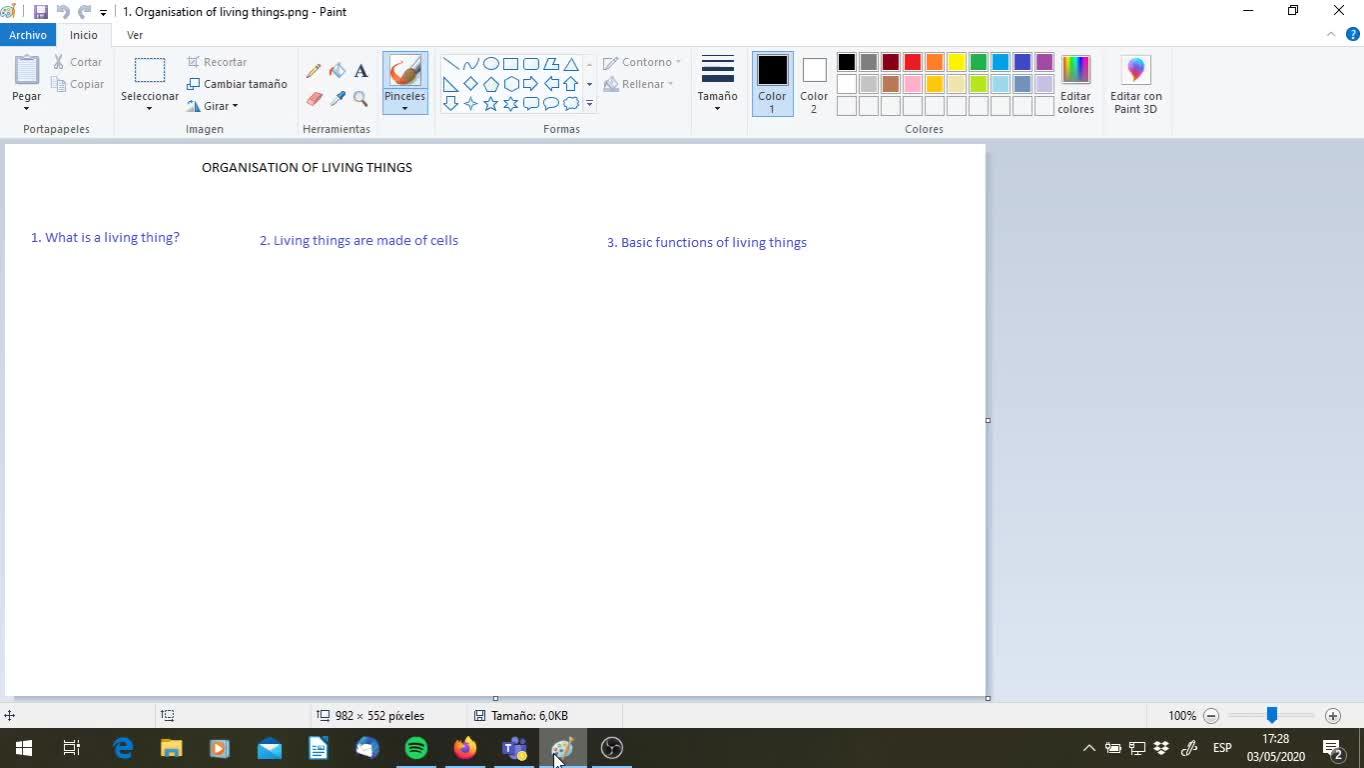The width and height of the screenshot is (1364, 768).
Task: Select the Text tool
Action: 361,71
